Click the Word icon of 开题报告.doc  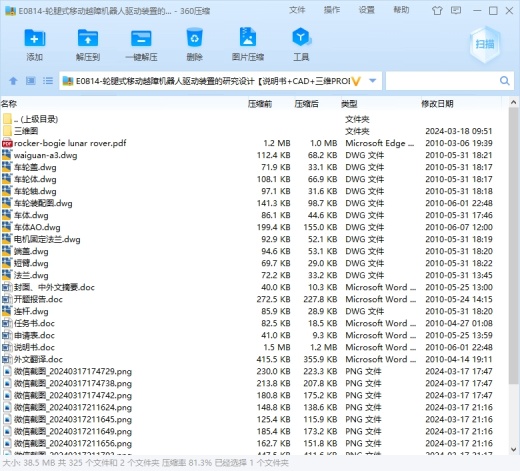click(x=7, y=299)
